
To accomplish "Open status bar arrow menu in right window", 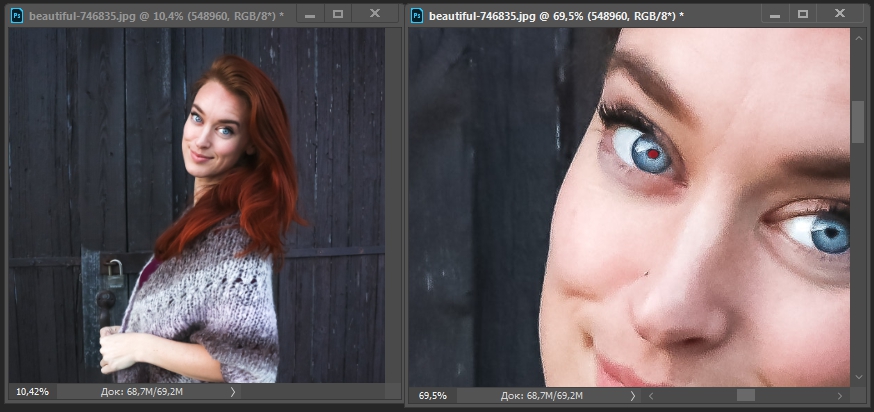I will (x=633, y=396).
